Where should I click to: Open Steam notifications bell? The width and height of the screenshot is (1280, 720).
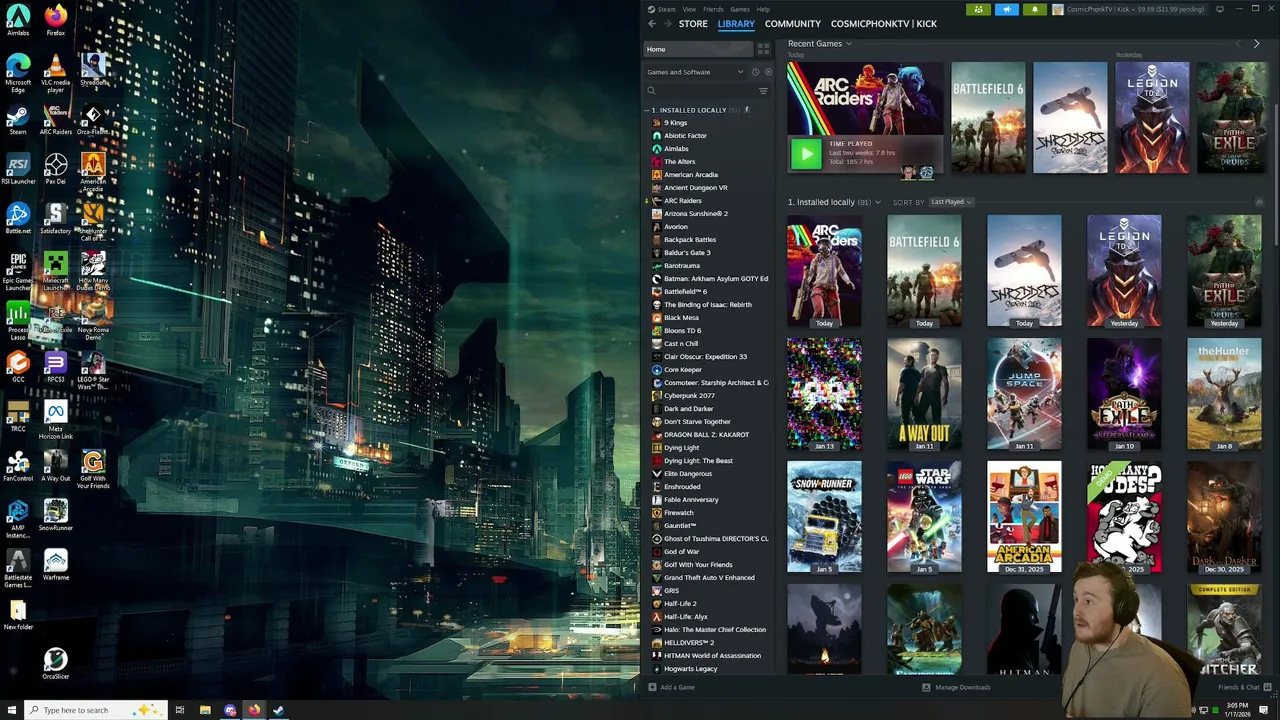coord(1034,9)
